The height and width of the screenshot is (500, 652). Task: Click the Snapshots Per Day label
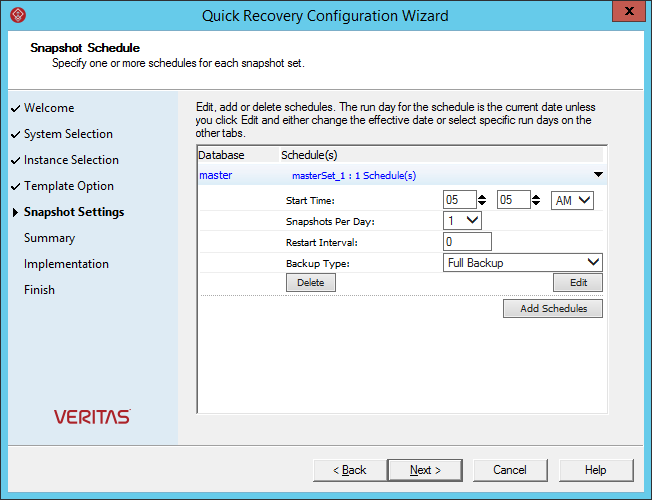pos(330,222)
